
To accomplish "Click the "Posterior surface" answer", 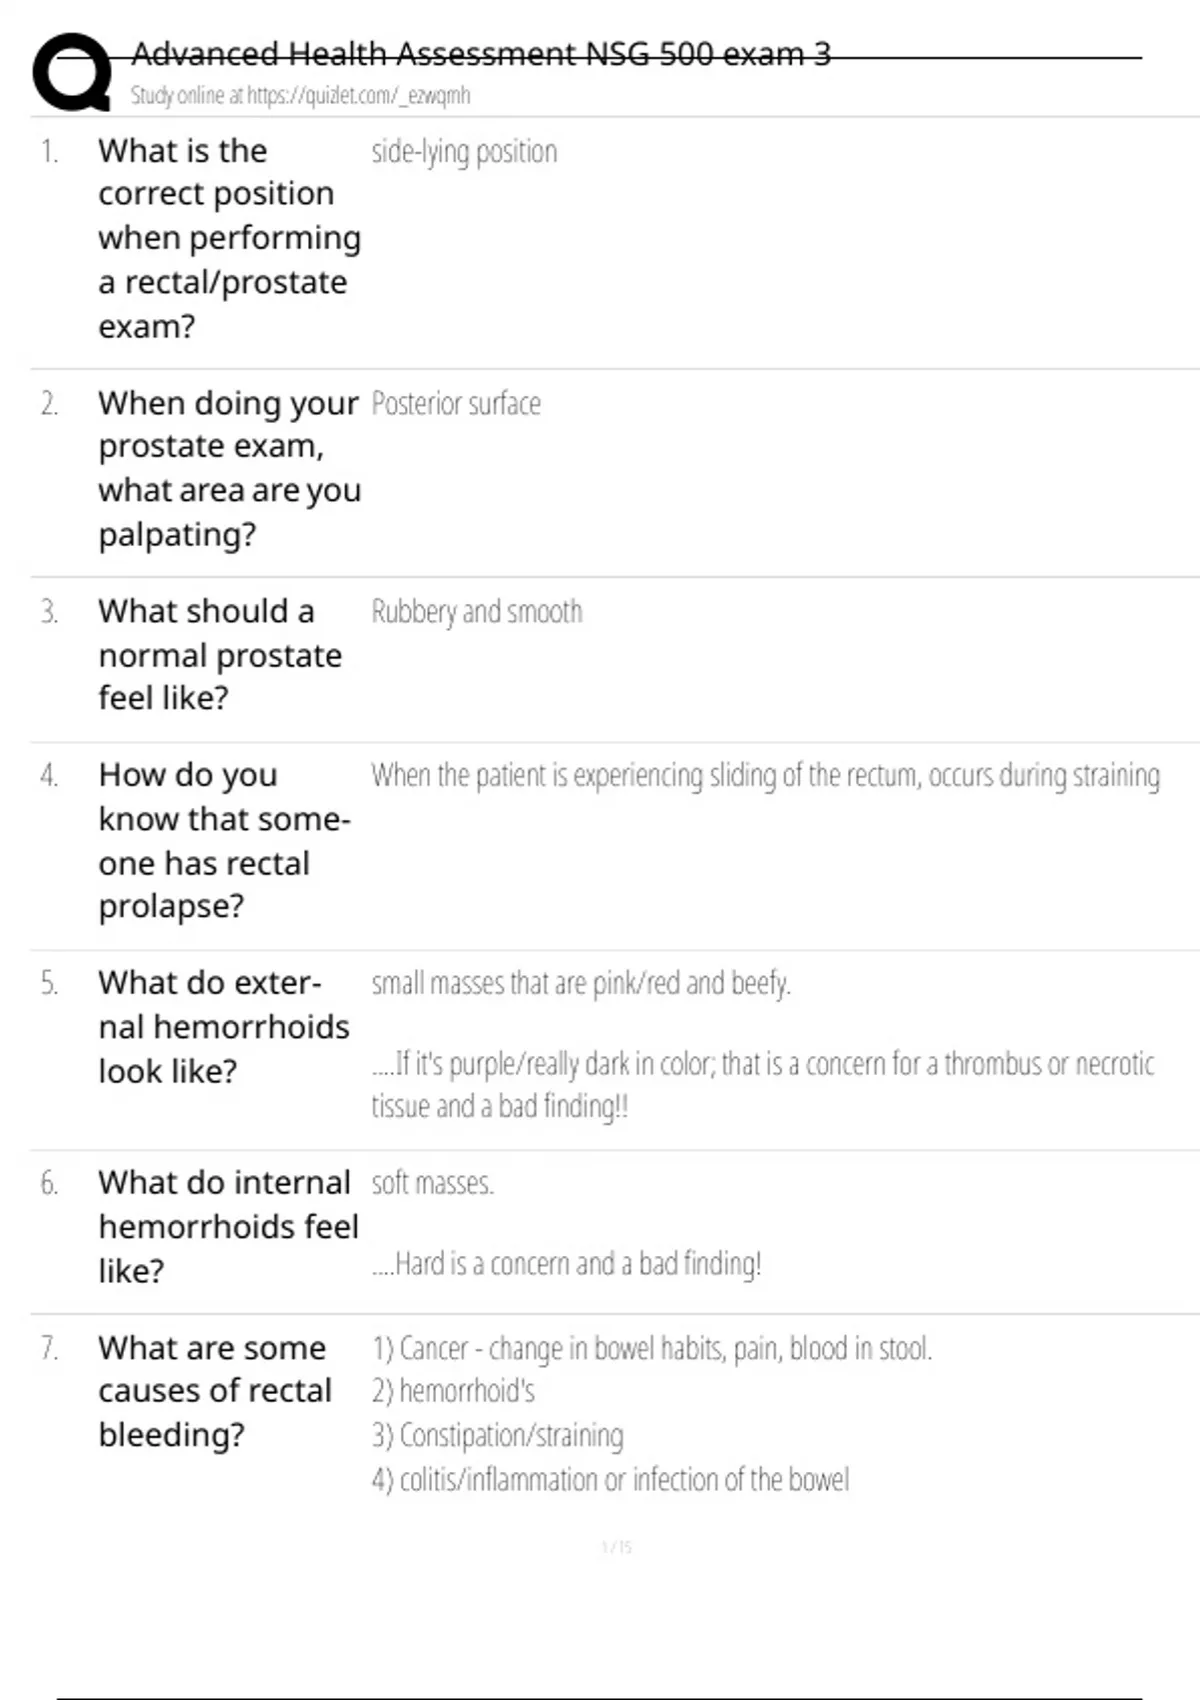I will click(x=456, y=404).
